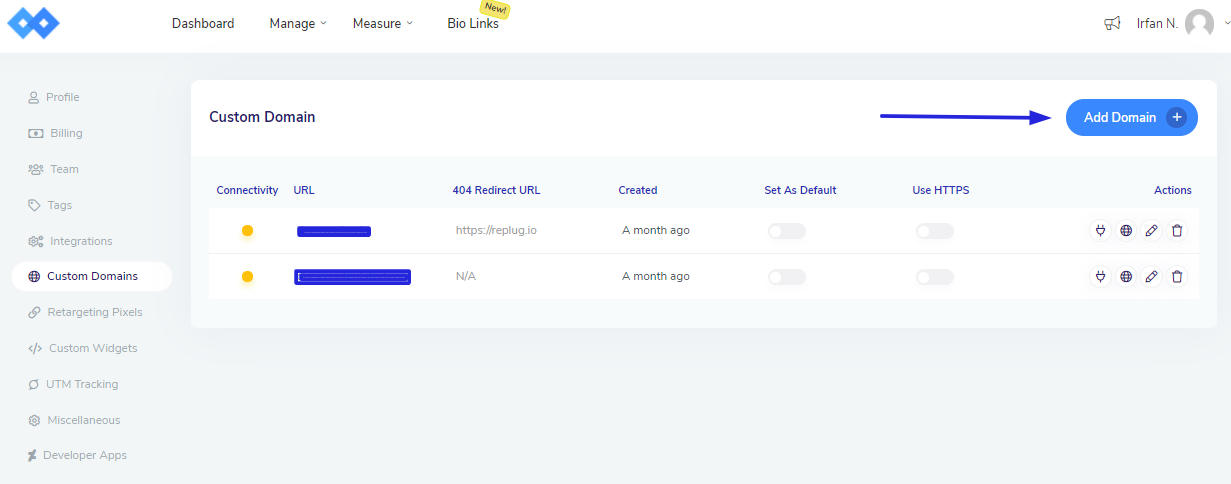Click the plug icon in second domain row
Image resolution: width=1231 pixels, height=484 pixels.
(x=1100, y=277)
